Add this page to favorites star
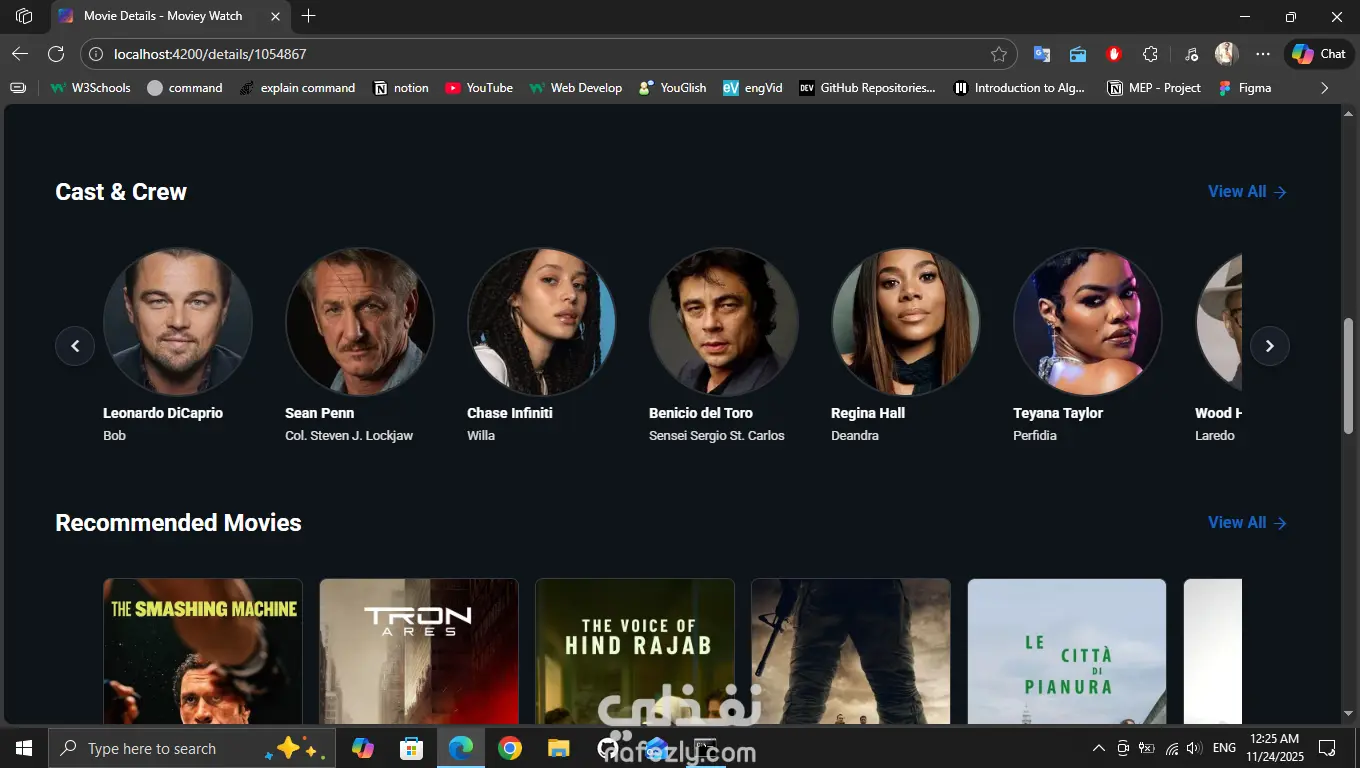 coord(998,54)
